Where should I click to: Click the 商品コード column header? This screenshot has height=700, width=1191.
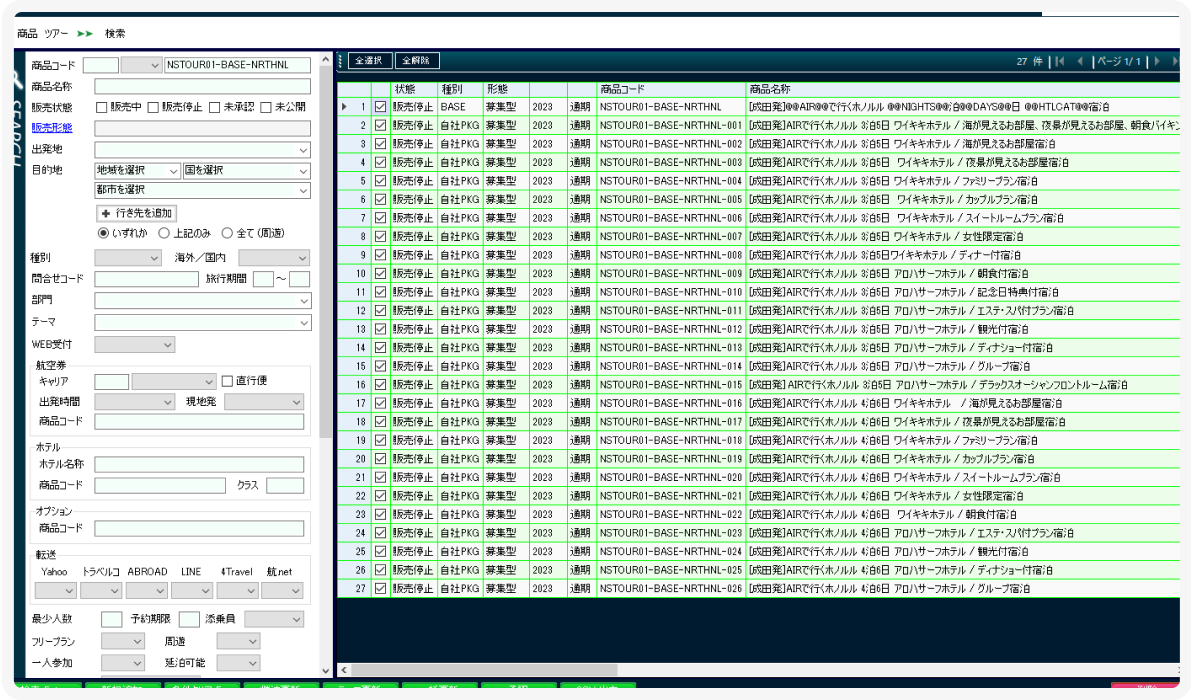click(670, 89)
